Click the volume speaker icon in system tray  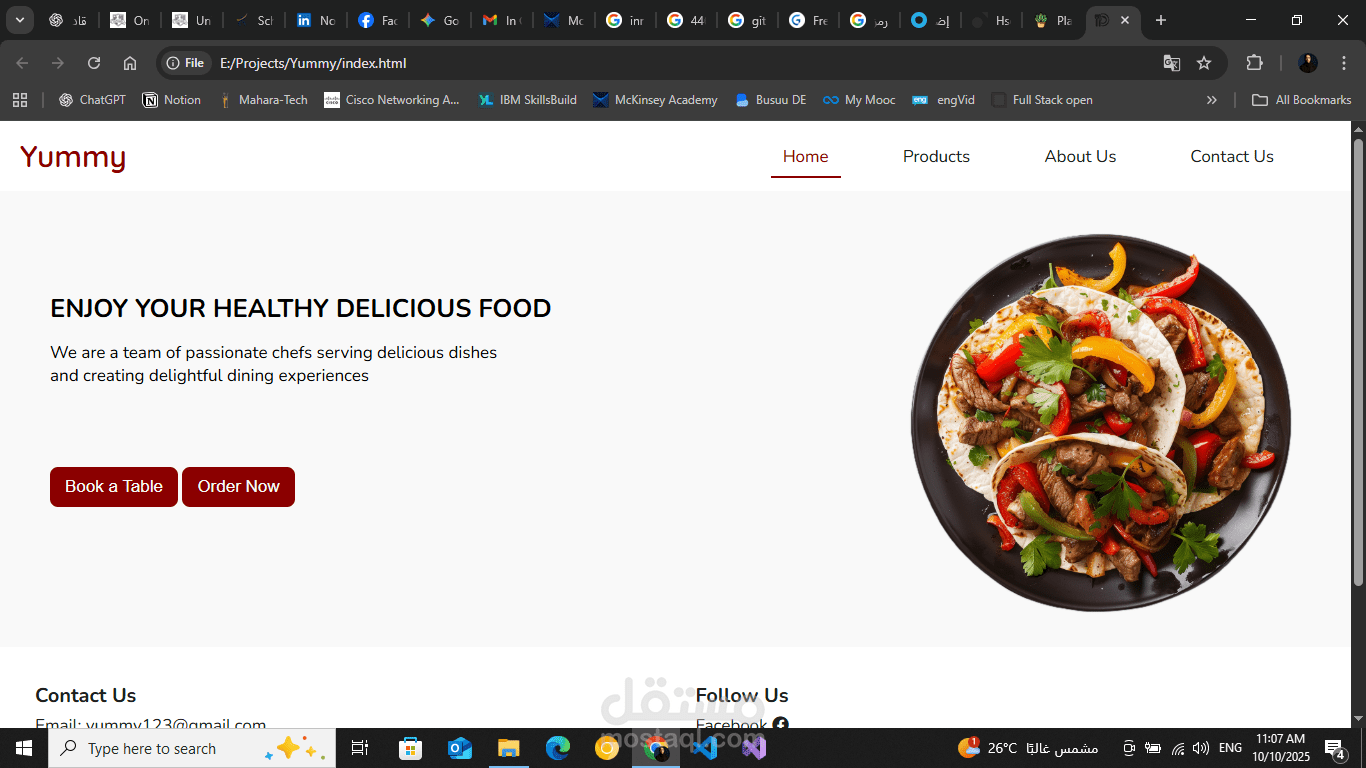[x=1200, y=747]
